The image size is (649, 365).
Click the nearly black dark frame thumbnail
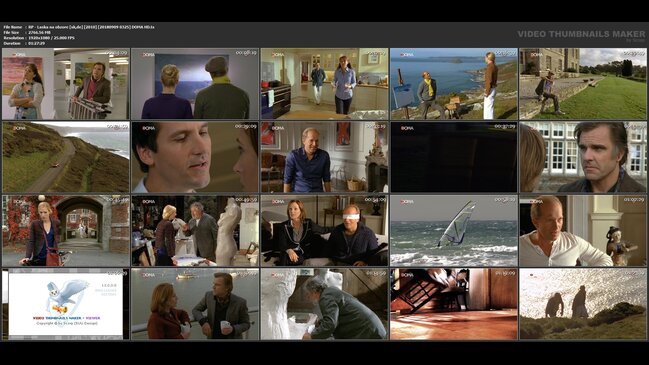pos(454,157)
